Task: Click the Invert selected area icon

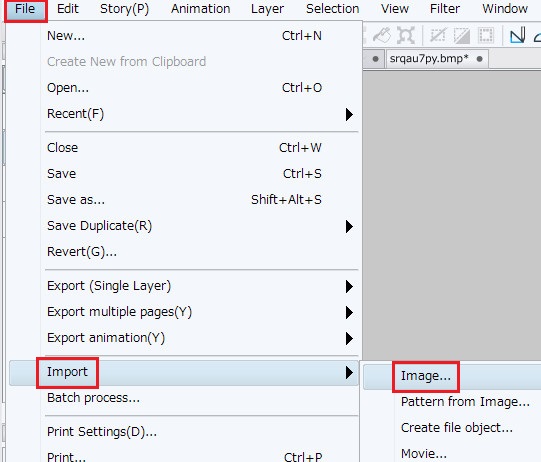Action: point(462,35)
